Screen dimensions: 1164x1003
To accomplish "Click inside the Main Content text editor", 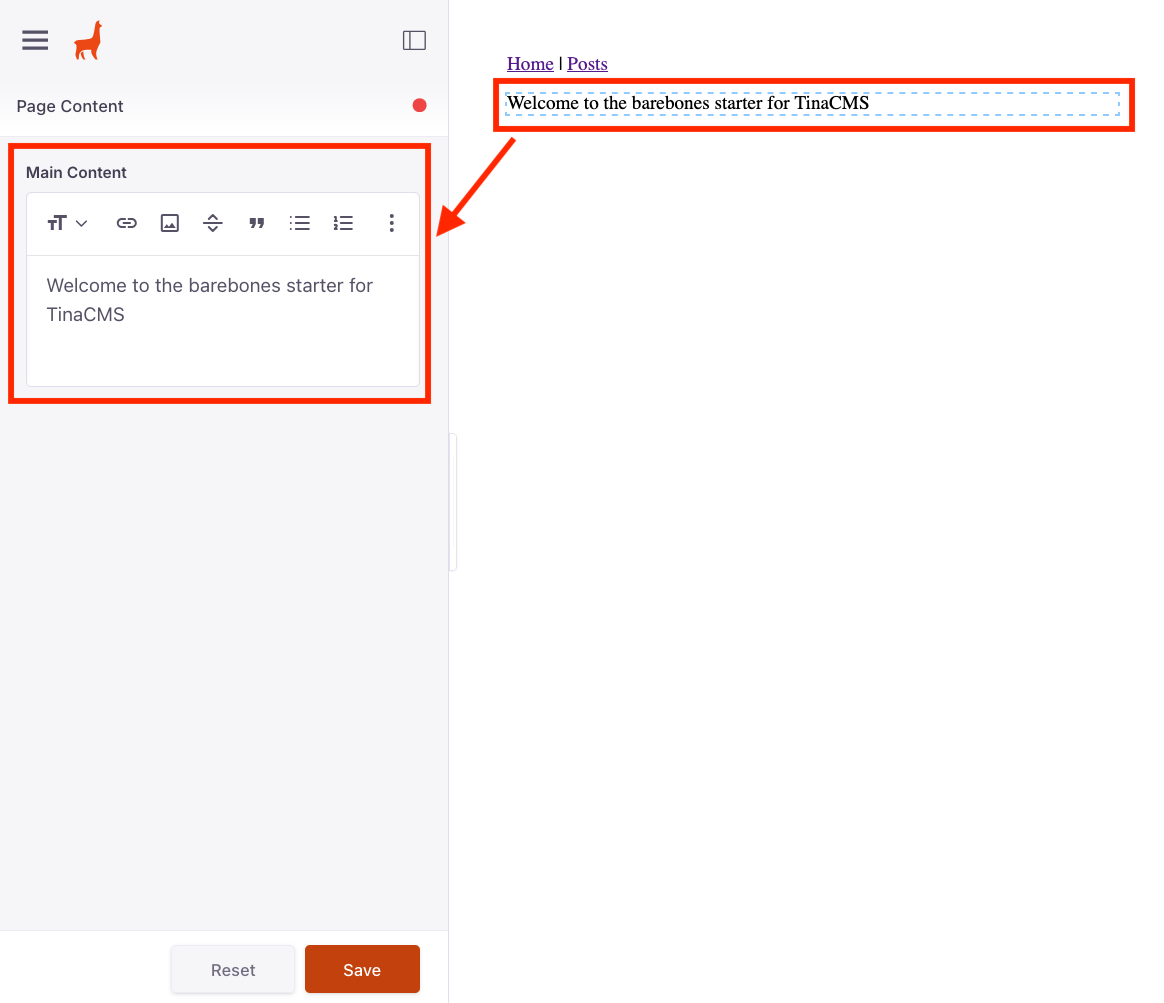I will 222,319.
